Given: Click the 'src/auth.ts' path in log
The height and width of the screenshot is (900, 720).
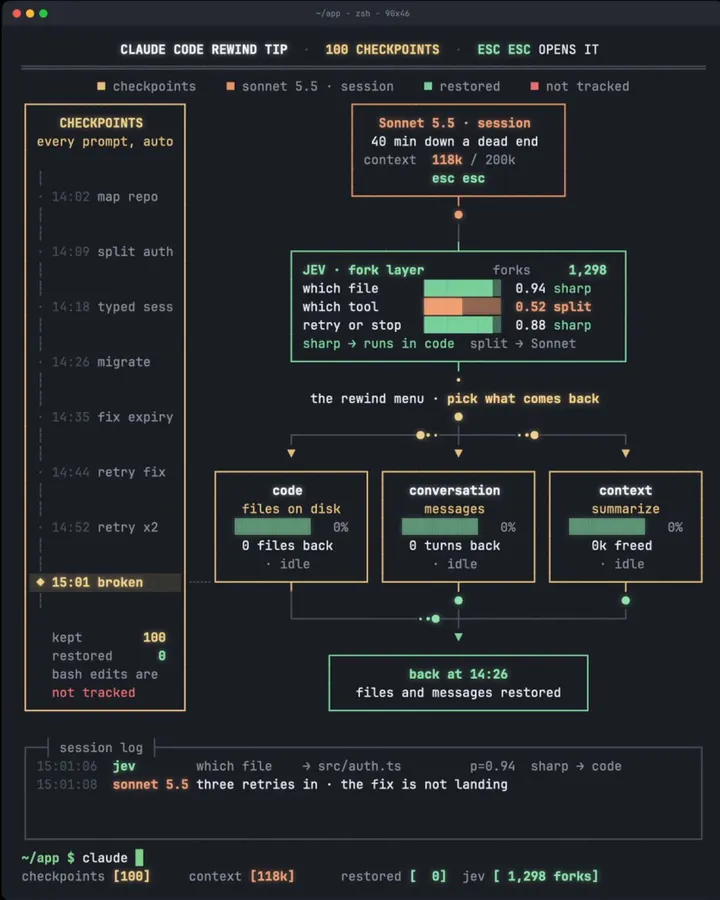Looking at the screenshot, I should click(x=359, y=766).
